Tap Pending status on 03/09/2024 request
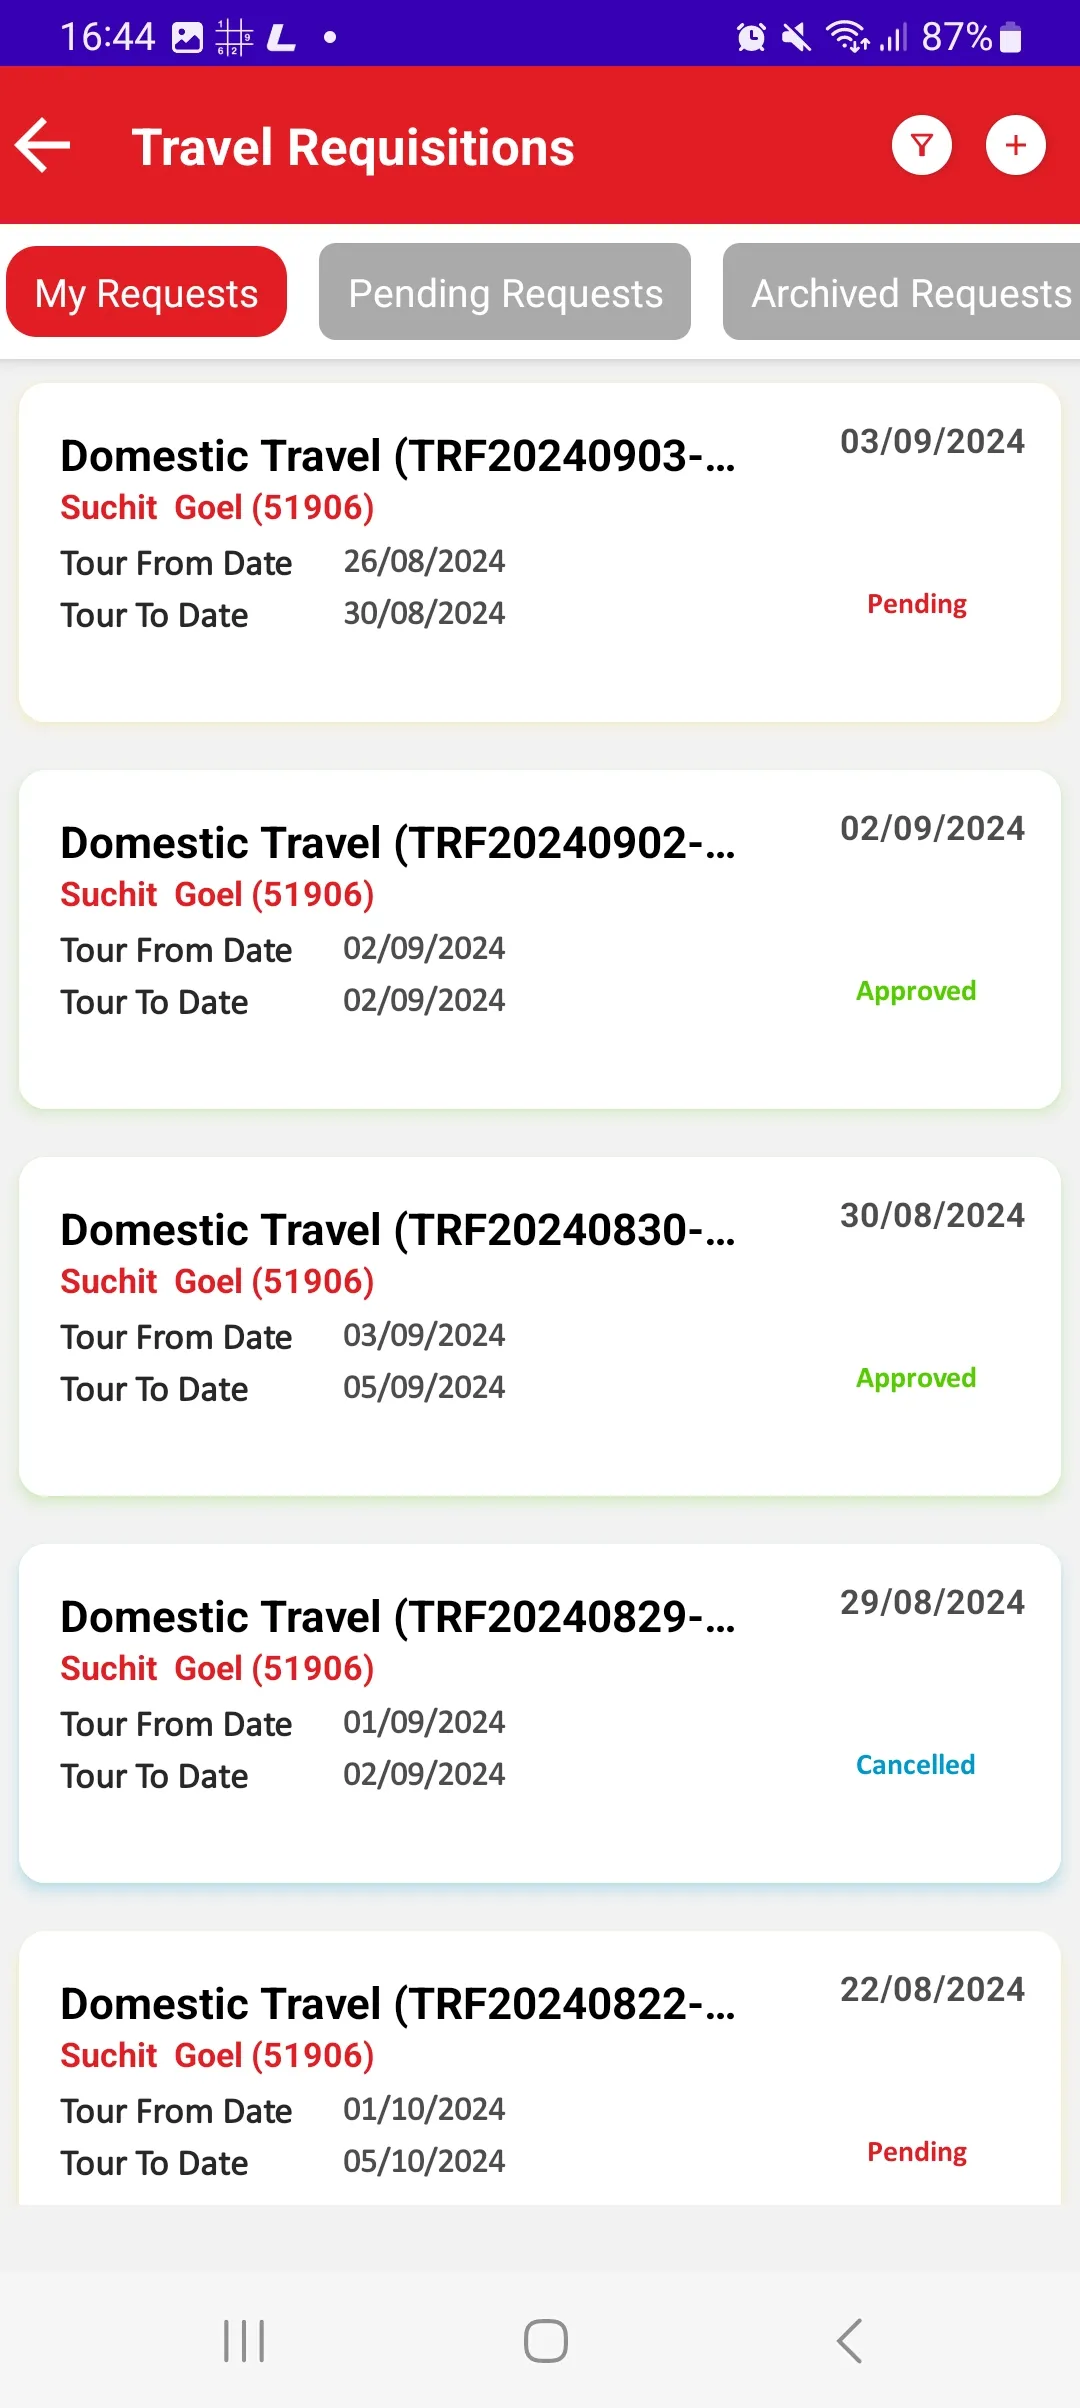1080x2408 pixels. (x=917, y=605)
